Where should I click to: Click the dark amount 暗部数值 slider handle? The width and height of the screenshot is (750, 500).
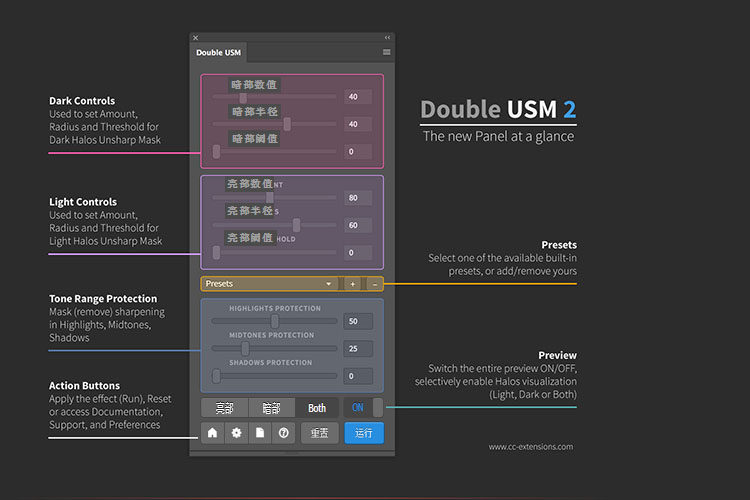[x=243, y=98]
